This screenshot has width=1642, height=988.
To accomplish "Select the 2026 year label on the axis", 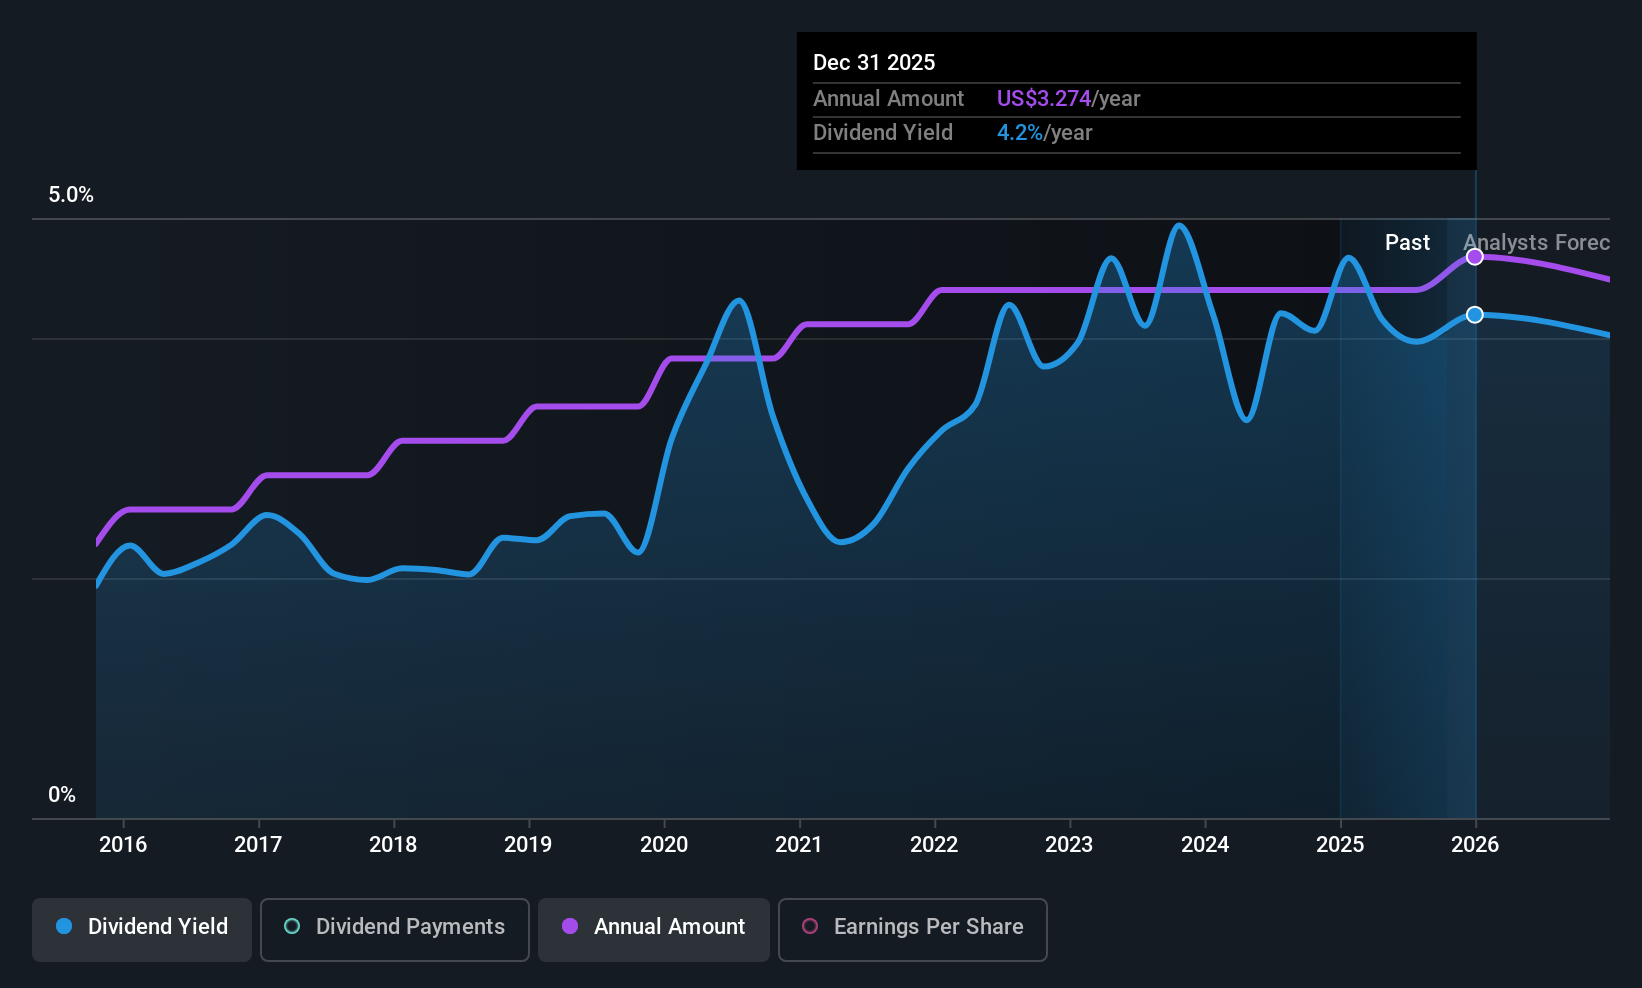I will tap(1474, 845).
